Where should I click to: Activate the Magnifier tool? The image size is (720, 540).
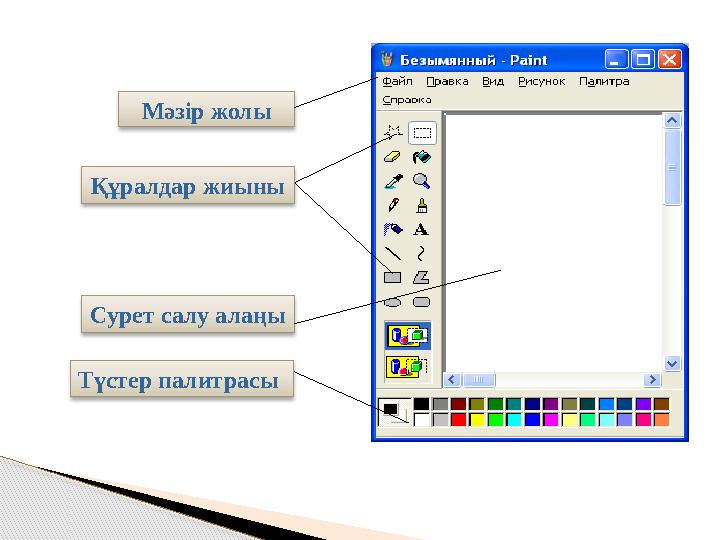(x=422, y=181)
